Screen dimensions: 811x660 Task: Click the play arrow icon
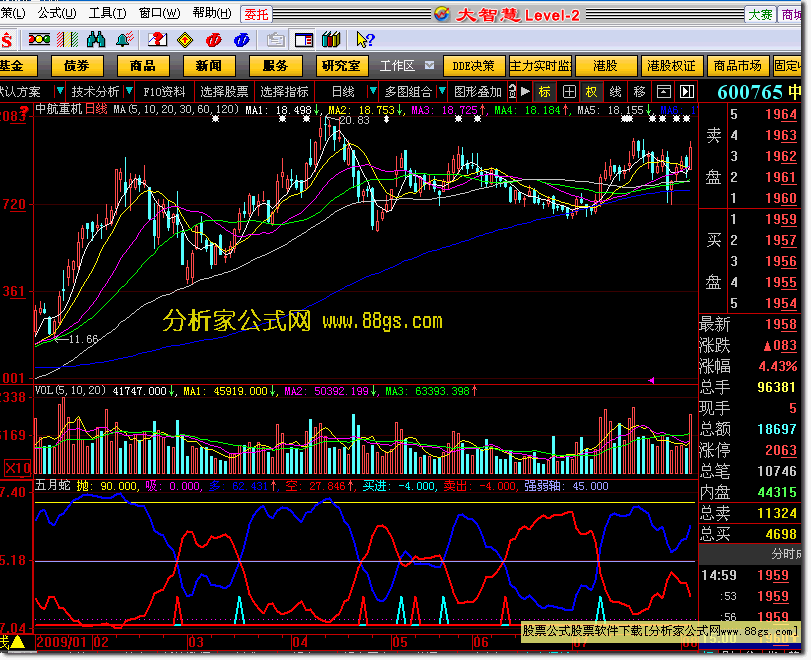(525, 92)
